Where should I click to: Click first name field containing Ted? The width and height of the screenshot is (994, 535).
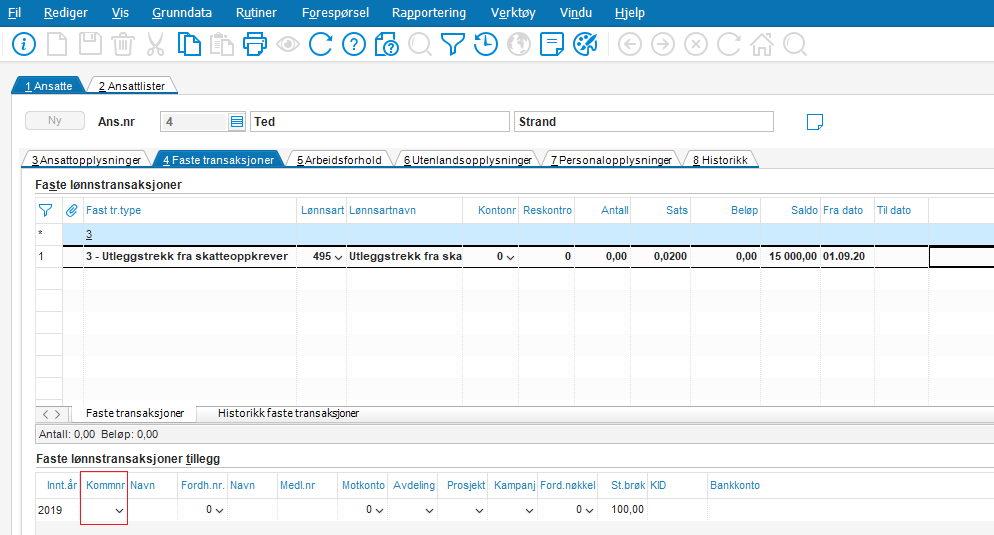380,122
